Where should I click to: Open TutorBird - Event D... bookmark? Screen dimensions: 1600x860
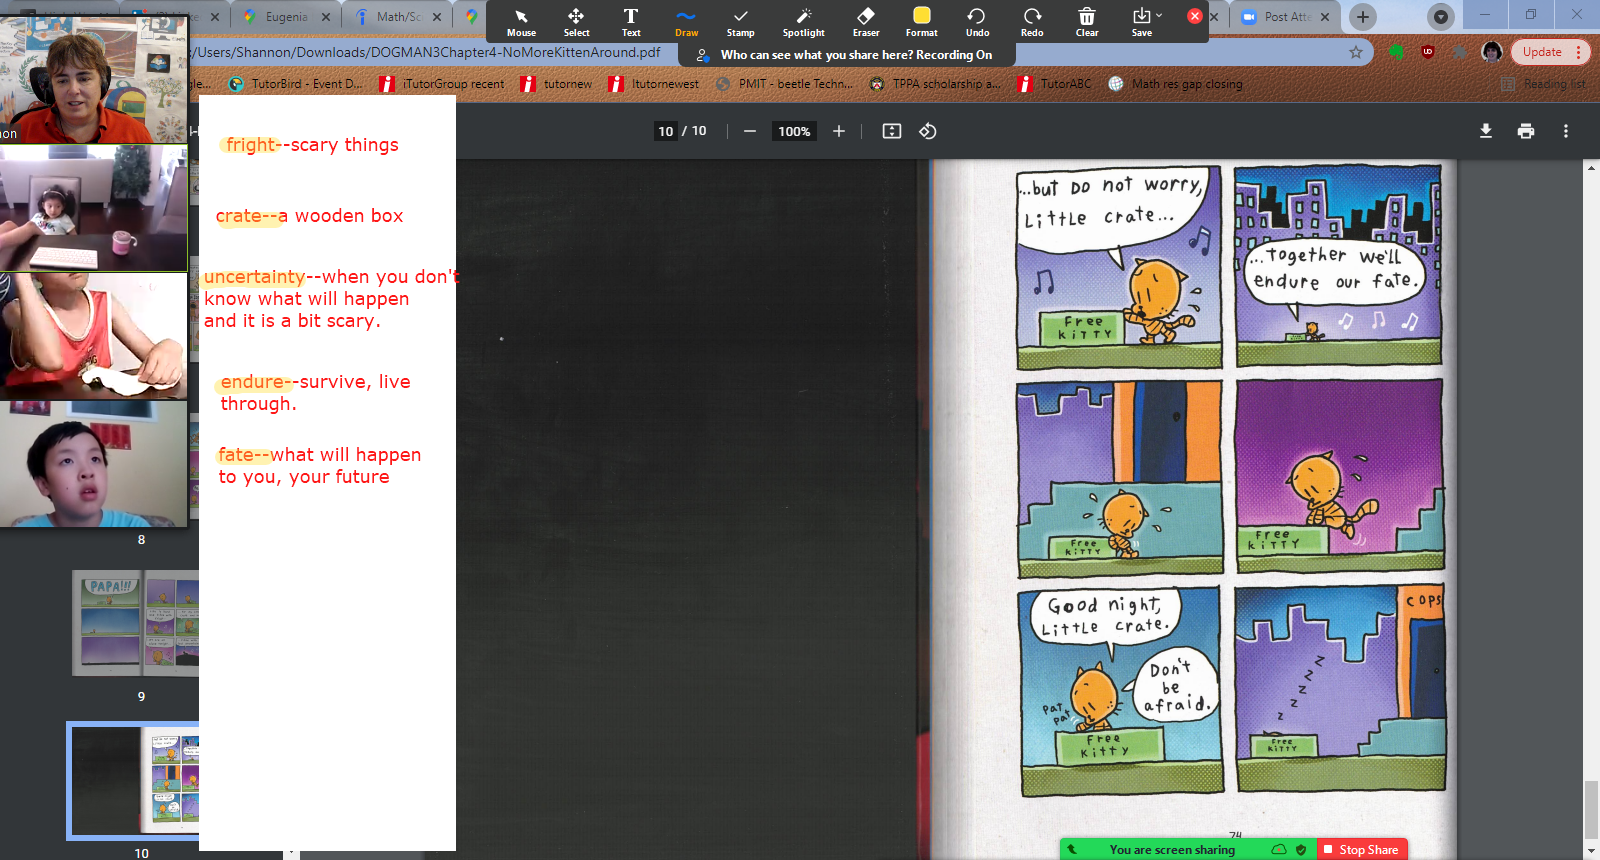coord(296,84)
